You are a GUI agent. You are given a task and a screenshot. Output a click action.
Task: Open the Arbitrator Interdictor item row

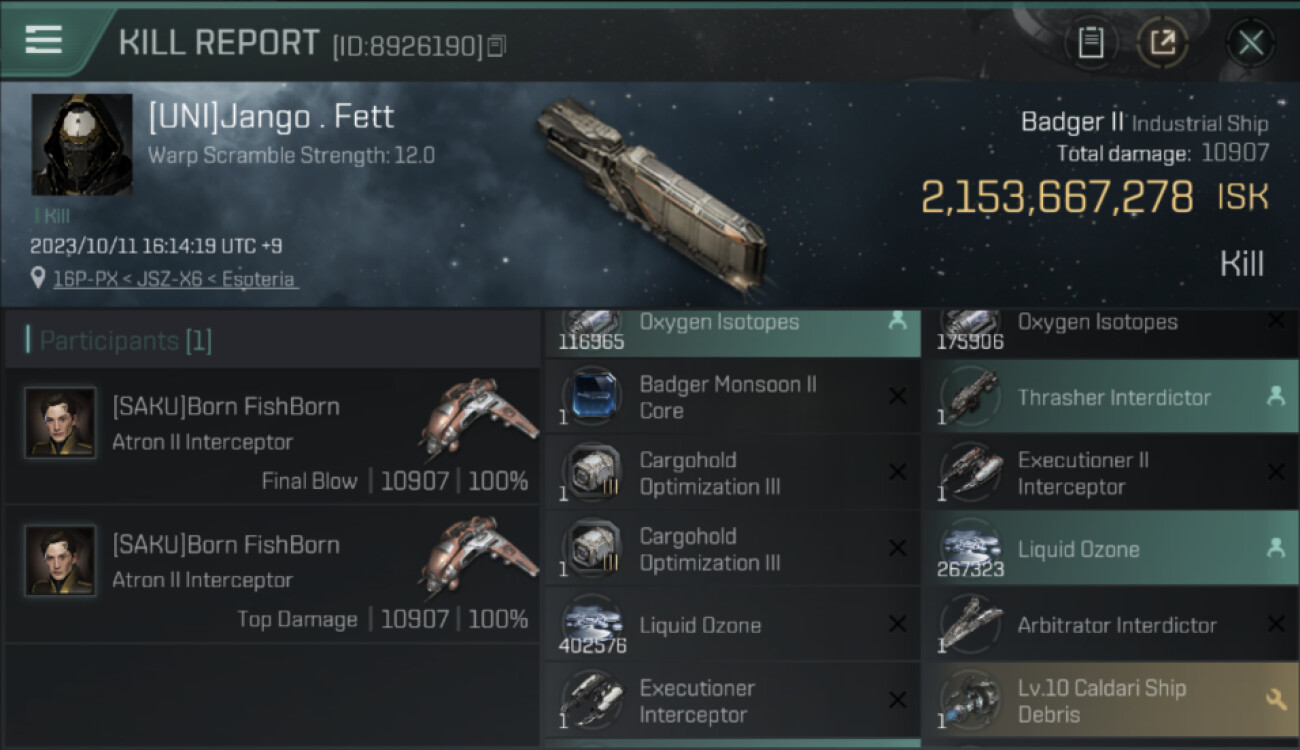pos(1111,625)
